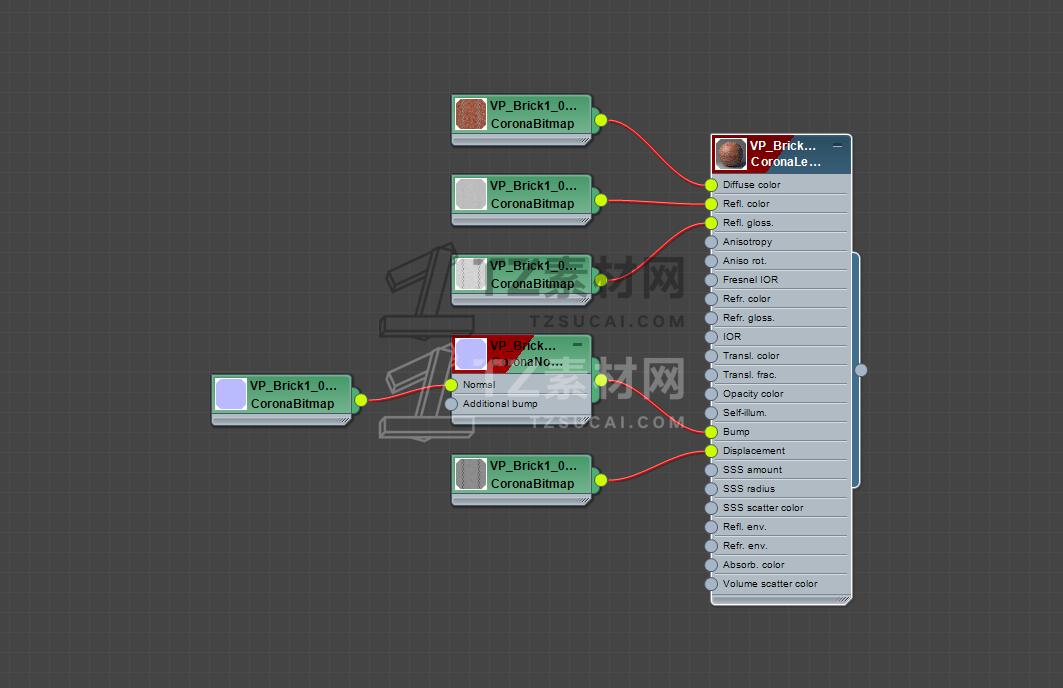The image size is (1063, 688).
Task: Click the SSS scatter color input socket
Action: 711,508
